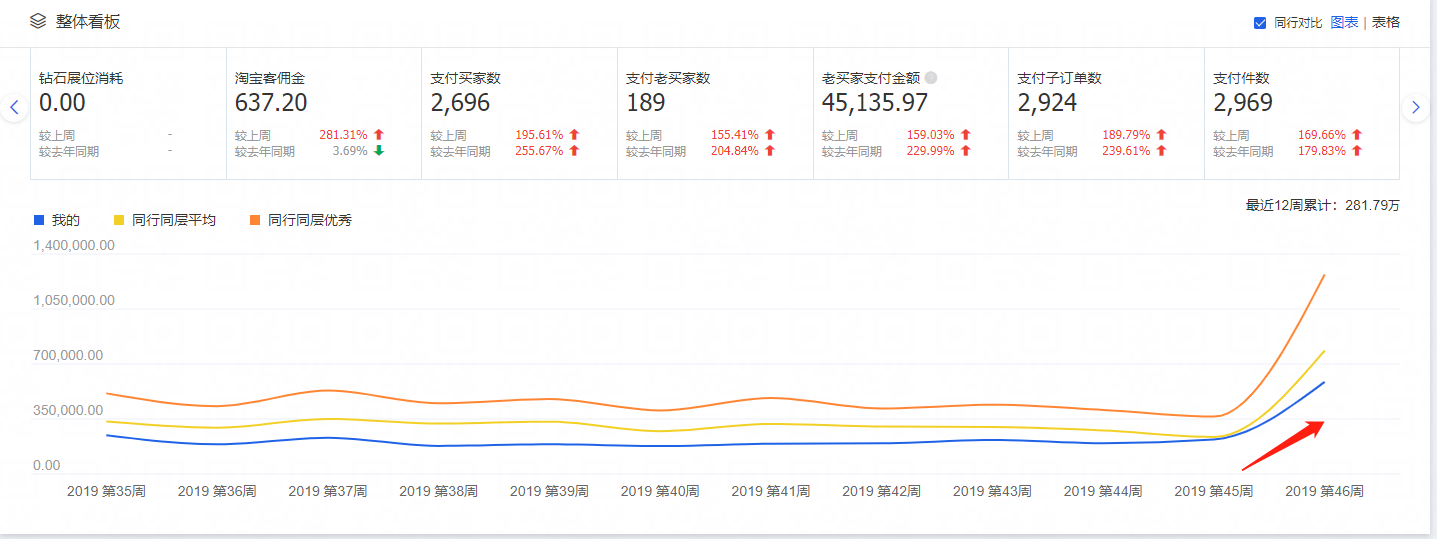This screenshot has width=1437, height=539.
Task: Click the large red annotation arrow
Action: (x=1284, y=445)
